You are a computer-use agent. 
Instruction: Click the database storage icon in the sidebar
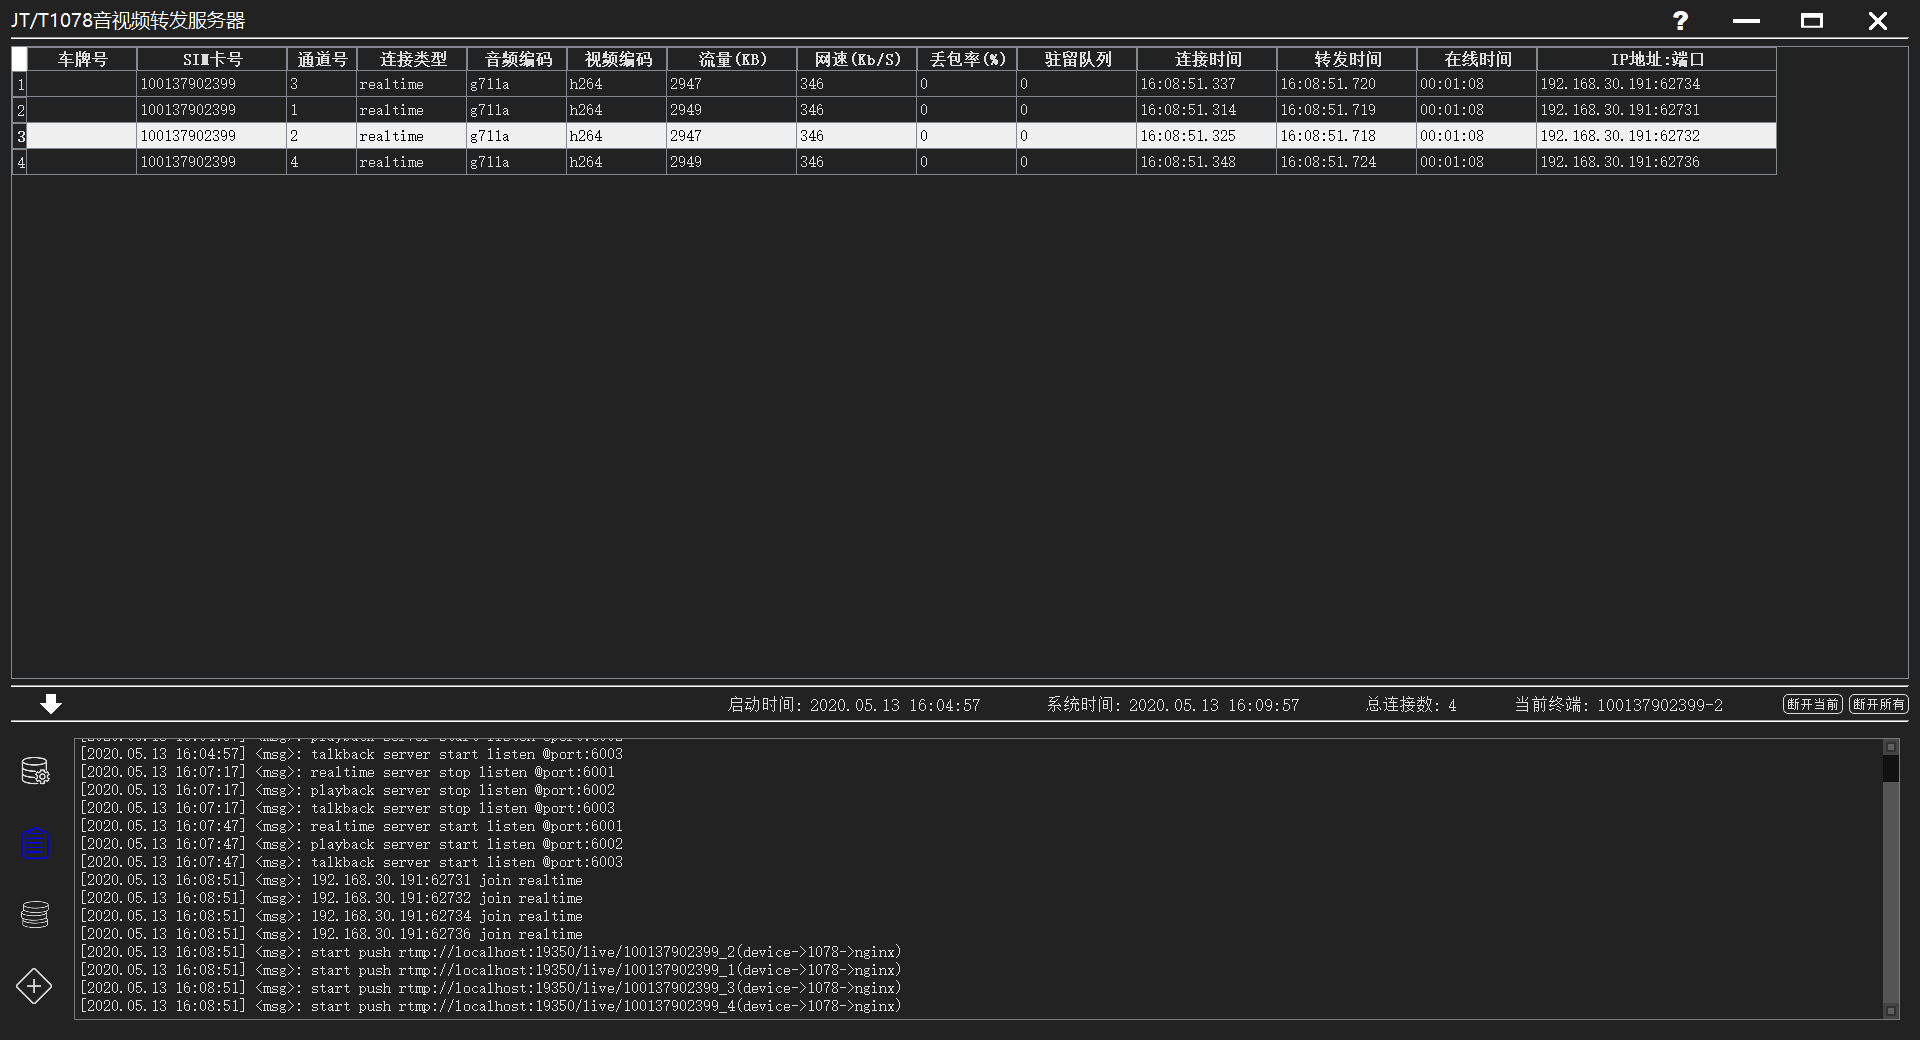[x=35, y=915]
